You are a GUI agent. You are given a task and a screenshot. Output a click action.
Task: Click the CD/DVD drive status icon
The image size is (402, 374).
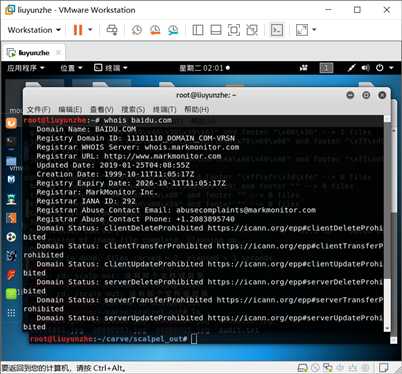[x=315, y=368]
